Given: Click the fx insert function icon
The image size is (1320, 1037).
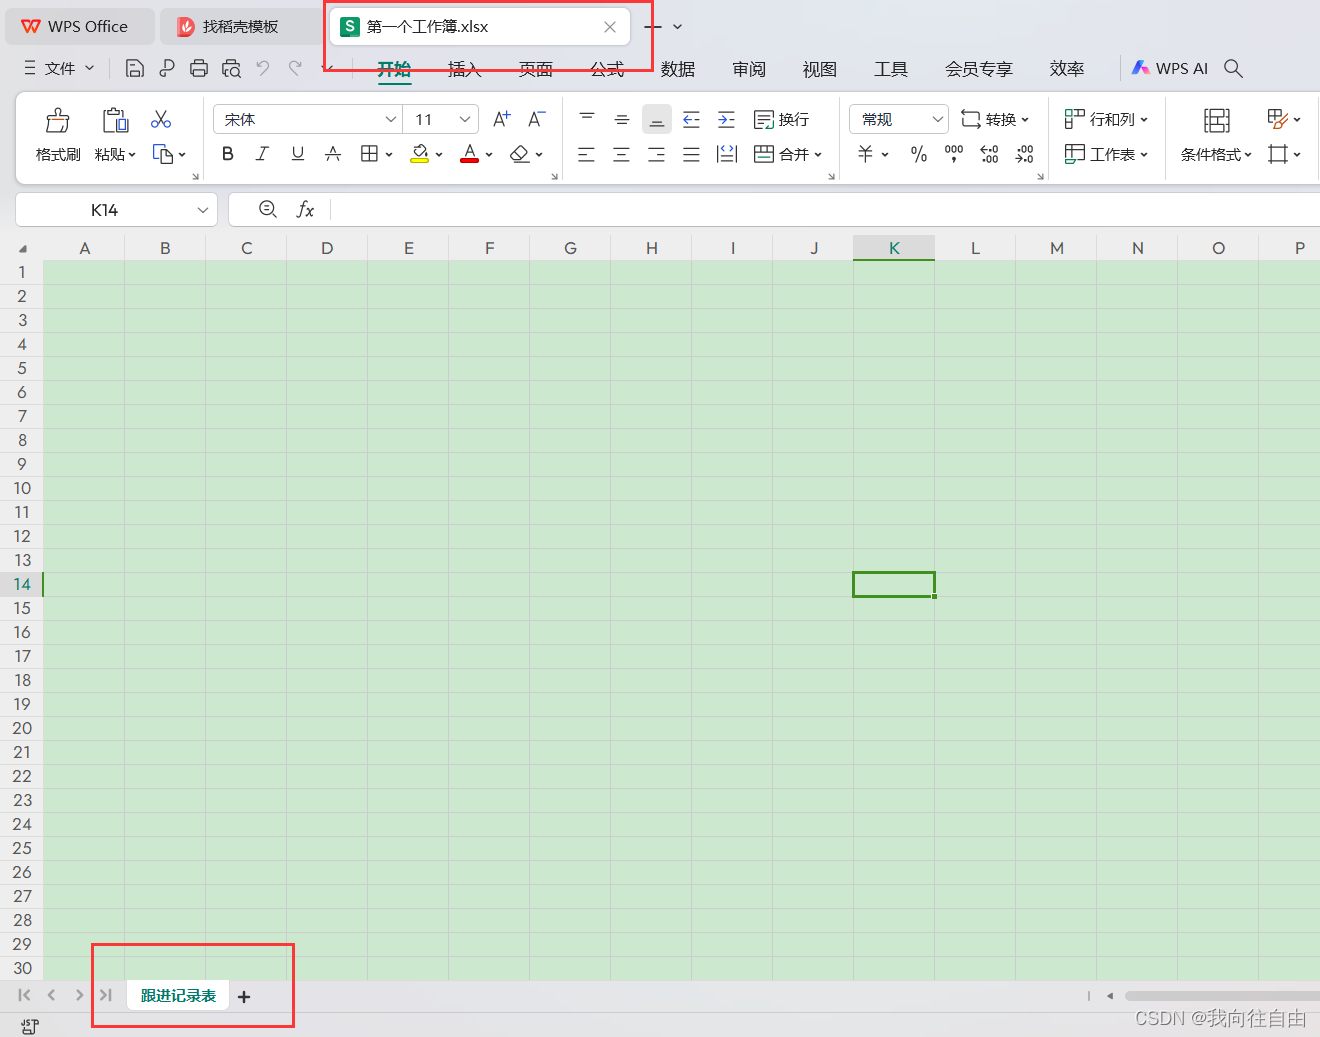Looking at the screenshot, I should coord(305,209).
